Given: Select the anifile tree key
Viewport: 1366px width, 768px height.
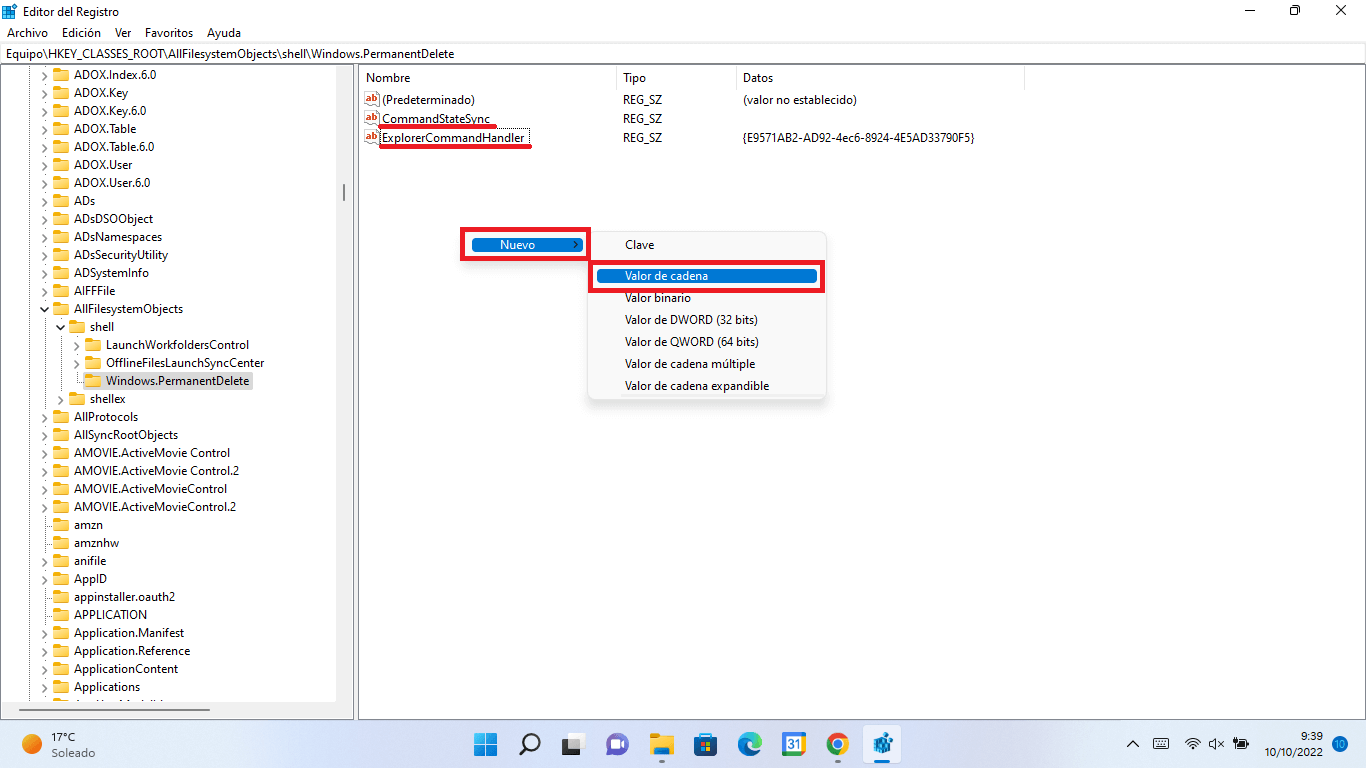Looking at the screenshot, I should point(90,561).
